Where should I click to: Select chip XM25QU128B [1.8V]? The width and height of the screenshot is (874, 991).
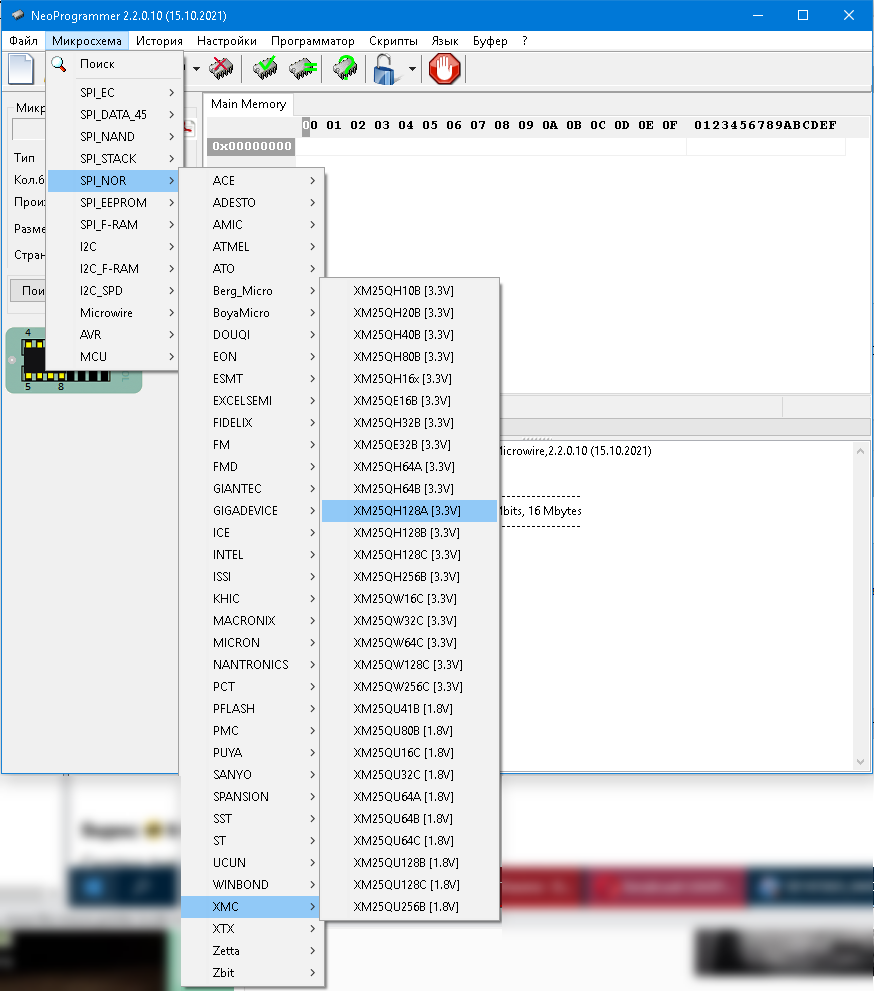(410, 863)
